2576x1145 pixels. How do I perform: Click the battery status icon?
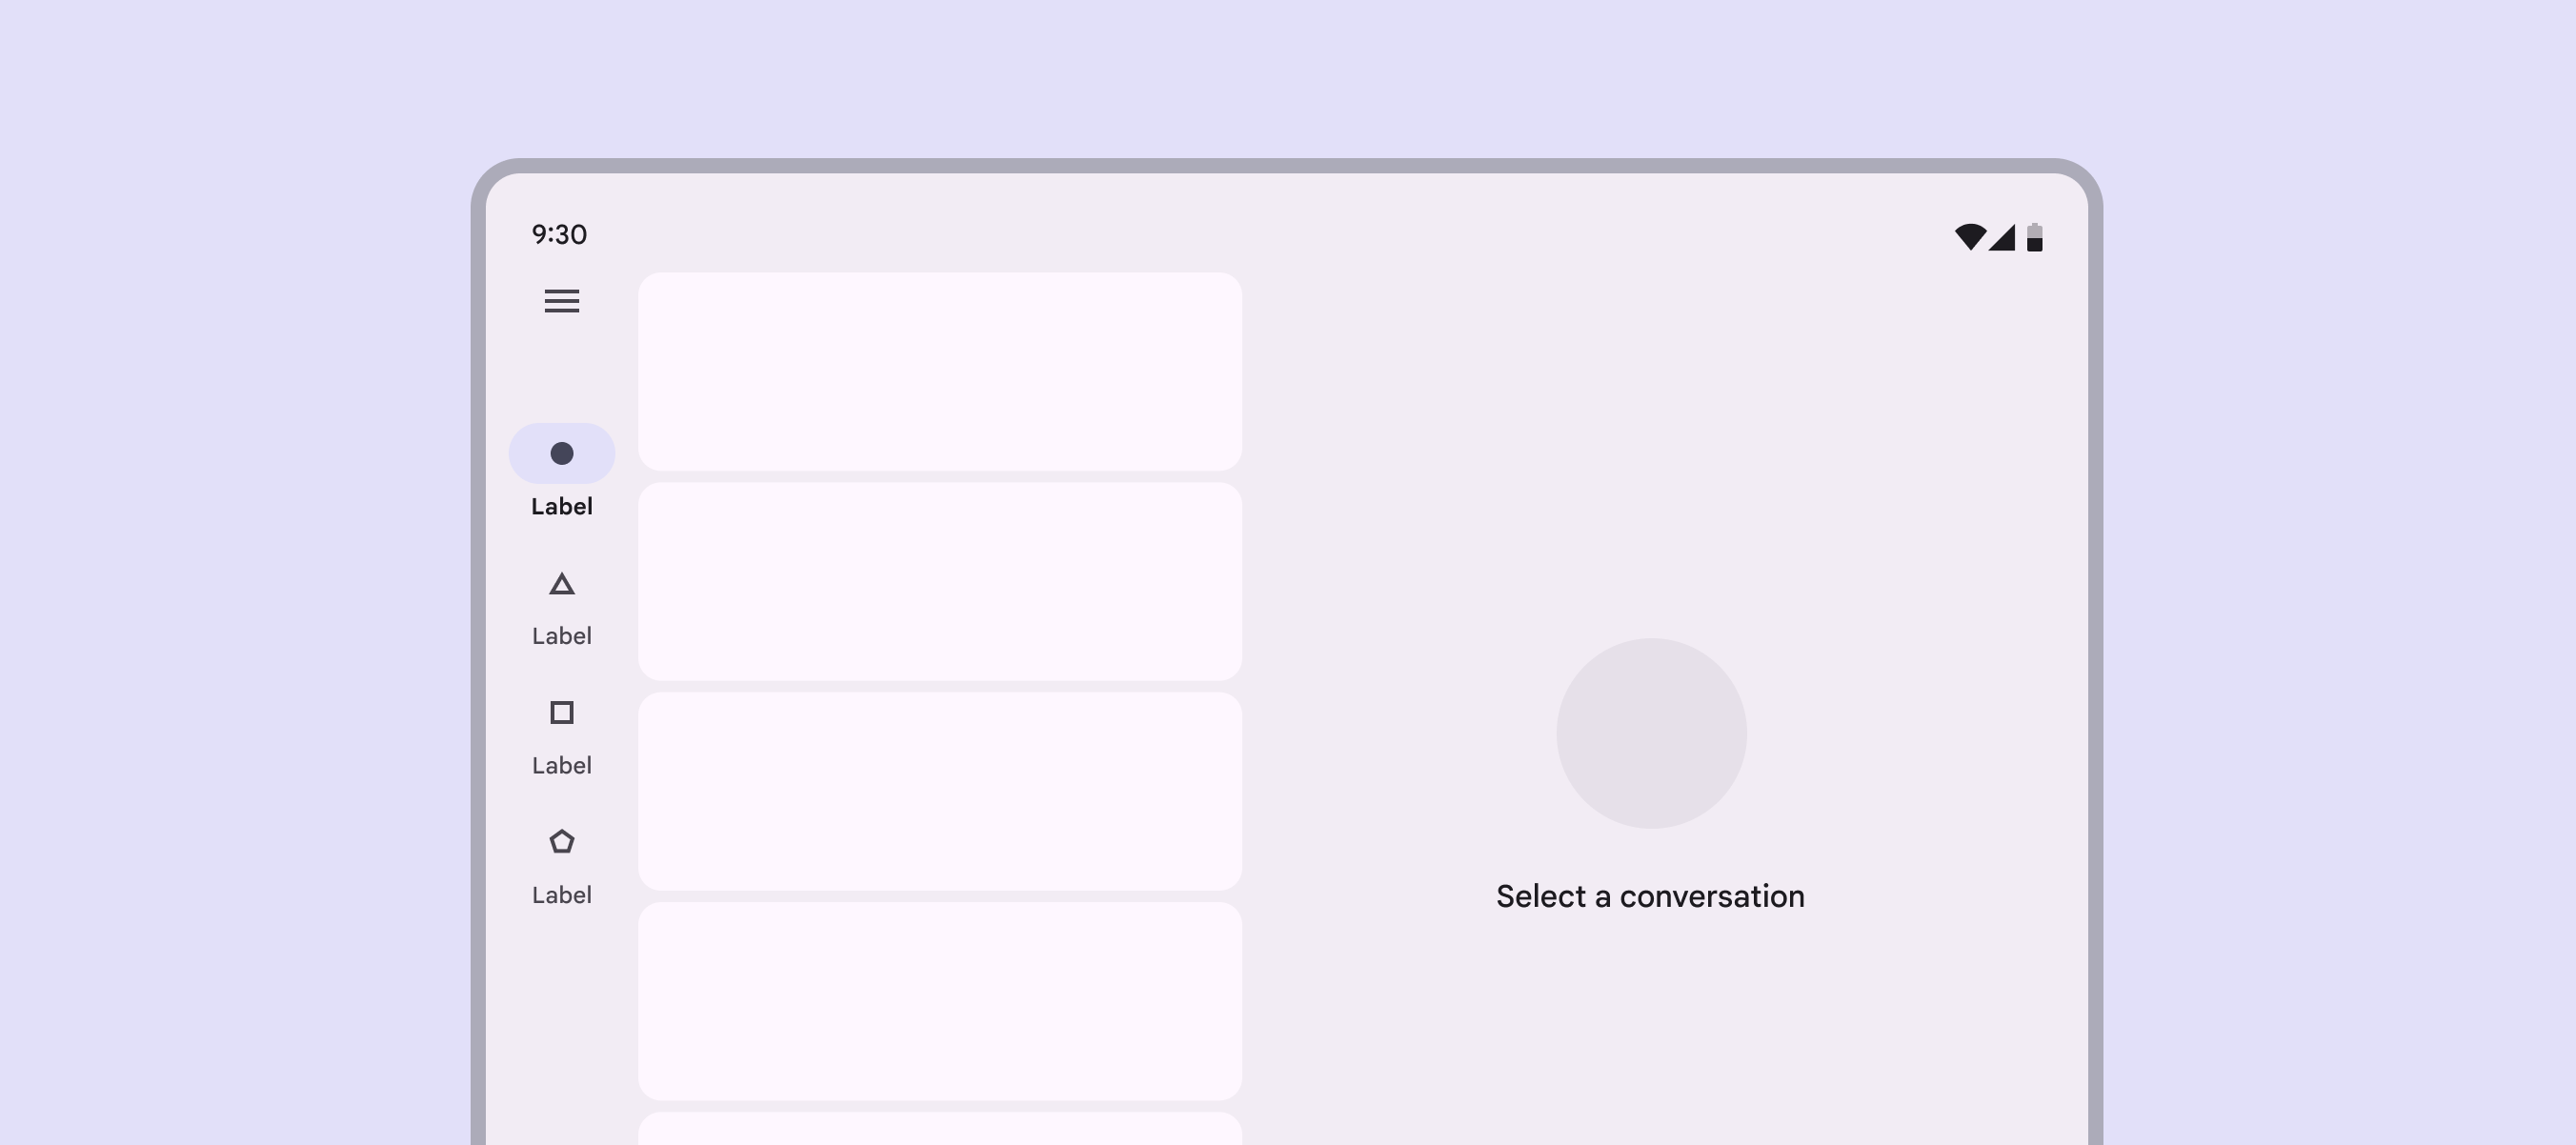2034,237
